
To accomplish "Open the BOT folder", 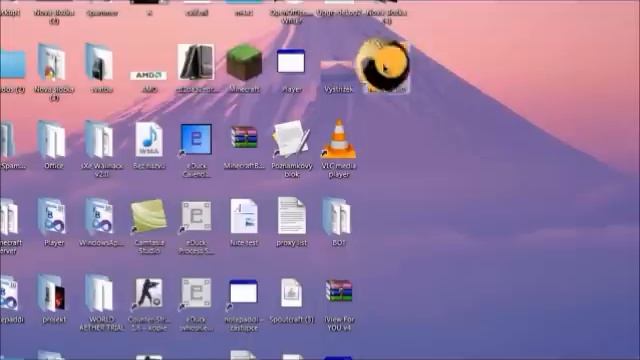I will point(338,216).
